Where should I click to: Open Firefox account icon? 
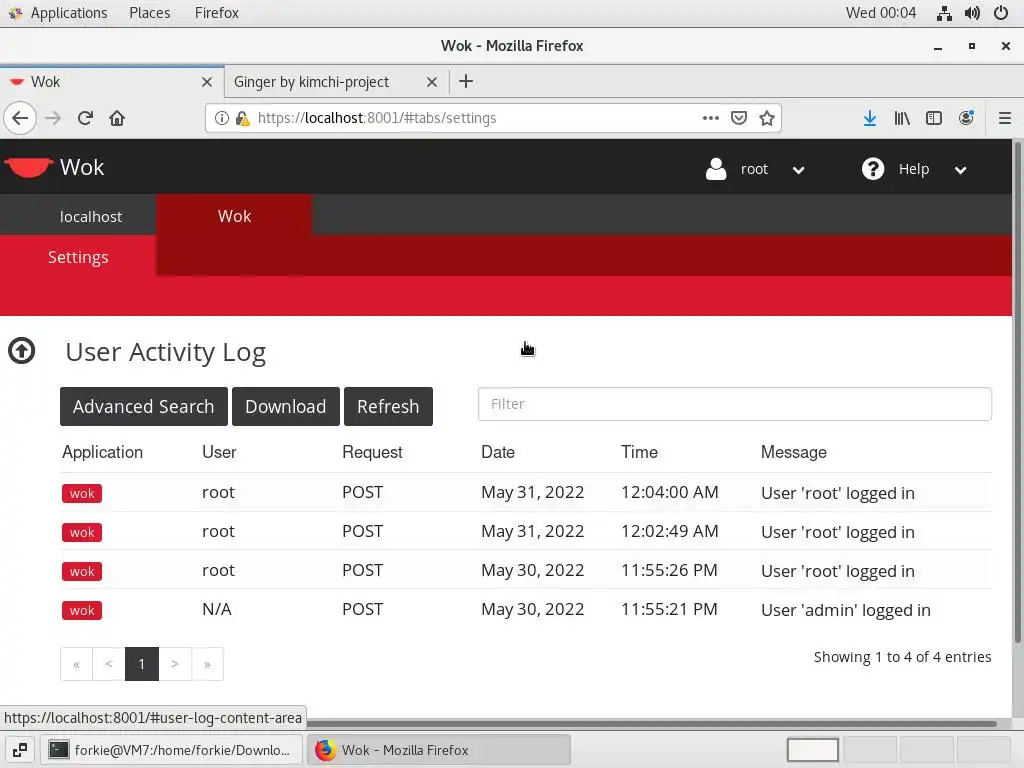[x=966, y=118]
